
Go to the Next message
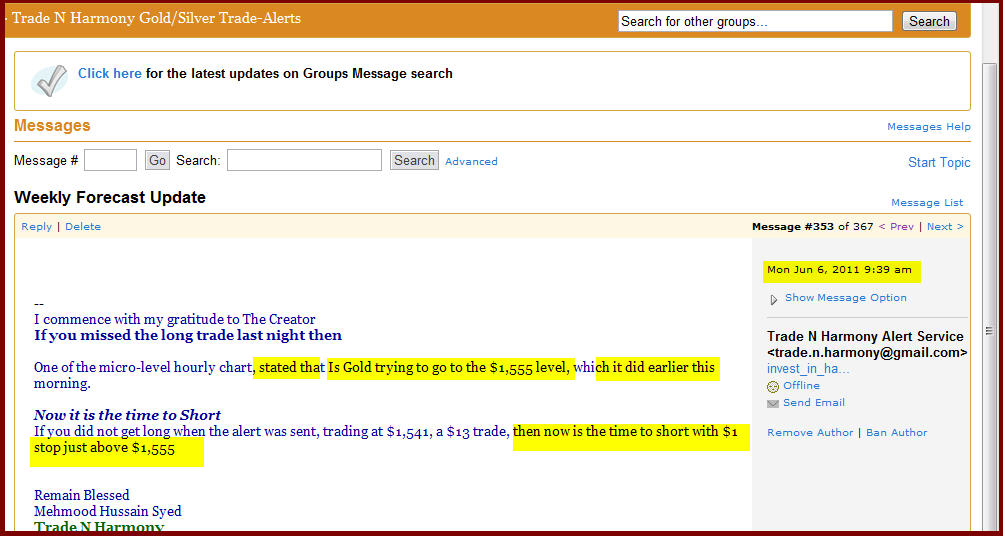click(x=945, y=226)
